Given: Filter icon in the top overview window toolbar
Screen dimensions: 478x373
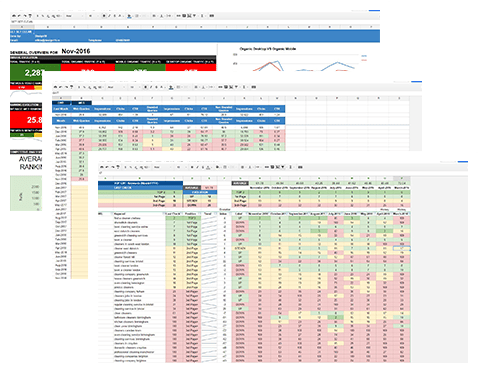Looking at the screenshot, I should (194, 16).
